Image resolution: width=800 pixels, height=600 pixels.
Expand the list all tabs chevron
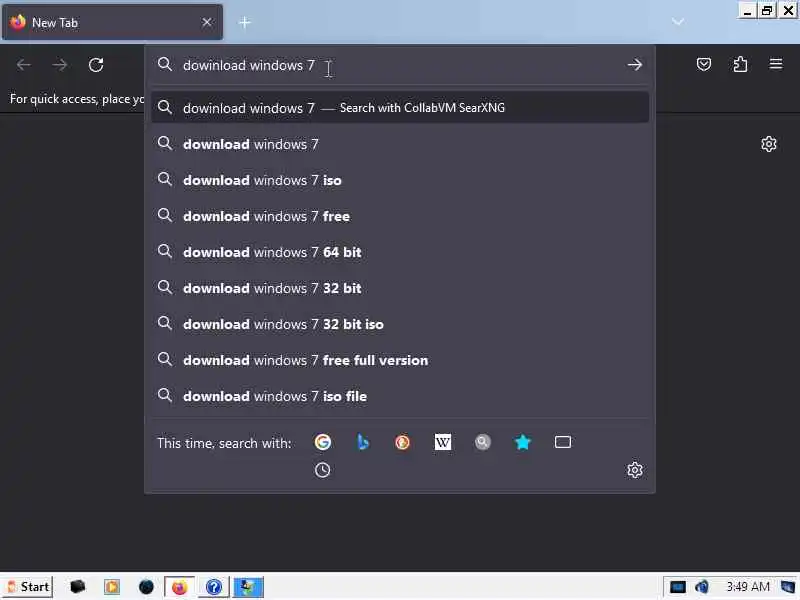click(x=678, y=22)
